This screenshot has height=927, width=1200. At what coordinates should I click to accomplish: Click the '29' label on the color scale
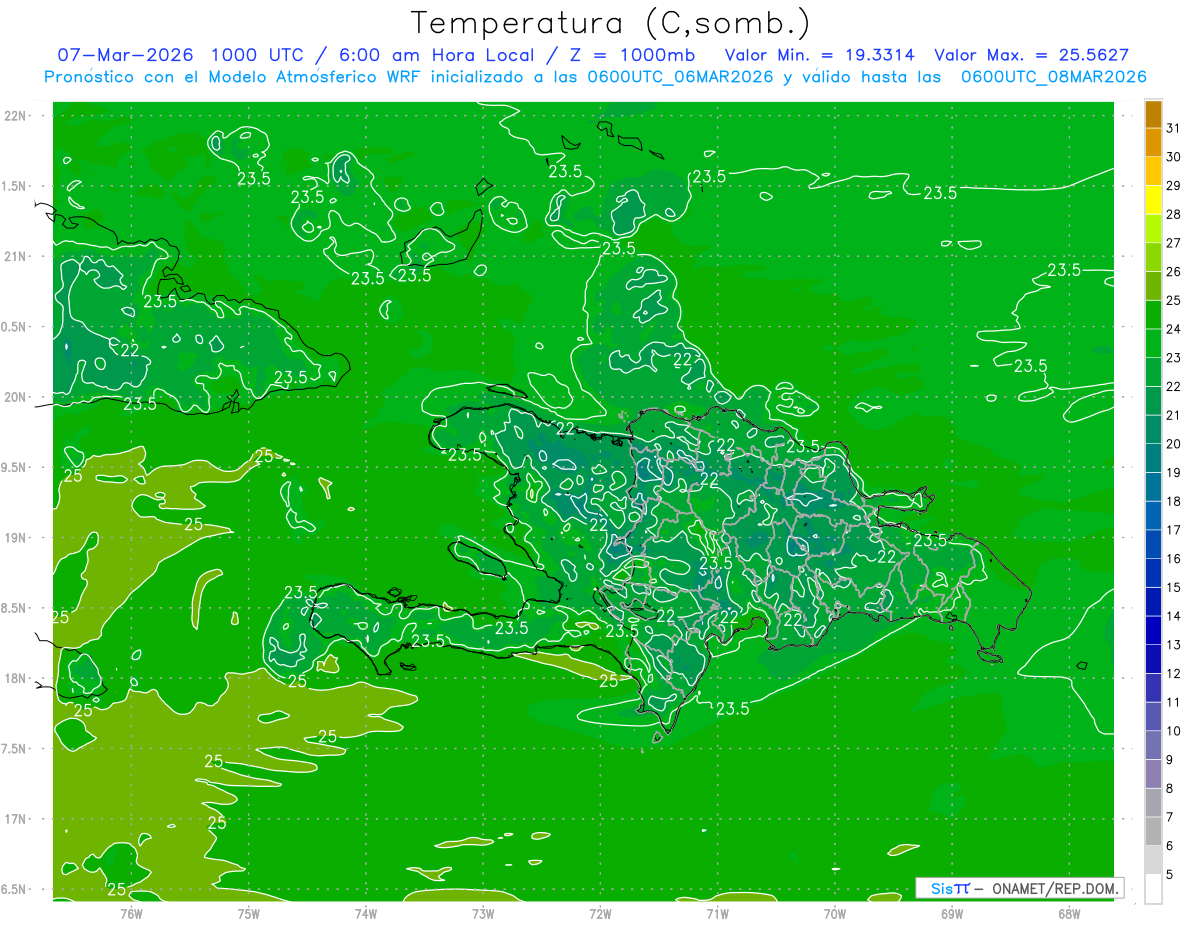1174,186
